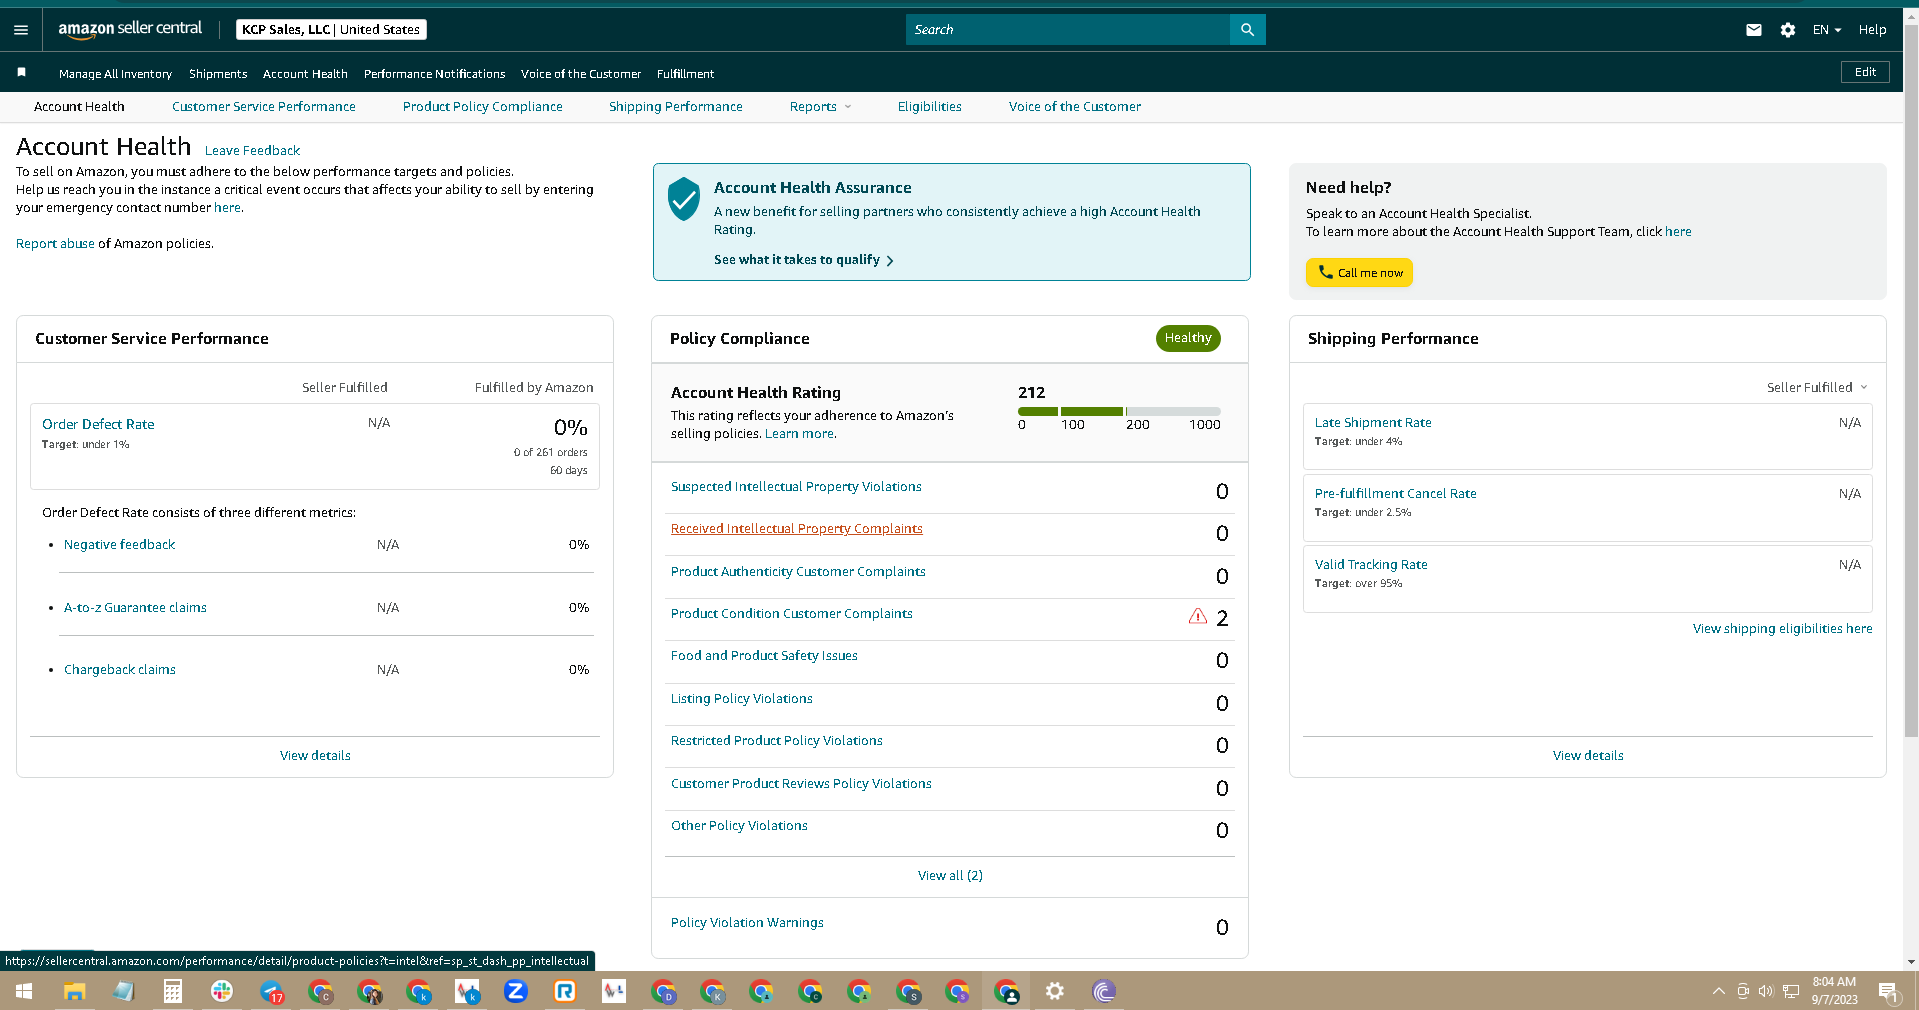
Task: Click the 212 Account Health Rating score
Action: (1031, 393)
